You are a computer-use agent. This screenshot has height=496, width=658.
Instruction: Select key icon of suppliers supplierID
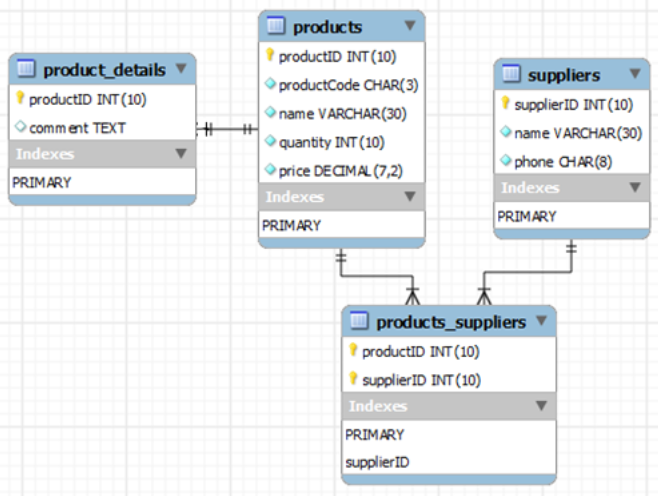(x=505, y=102)
